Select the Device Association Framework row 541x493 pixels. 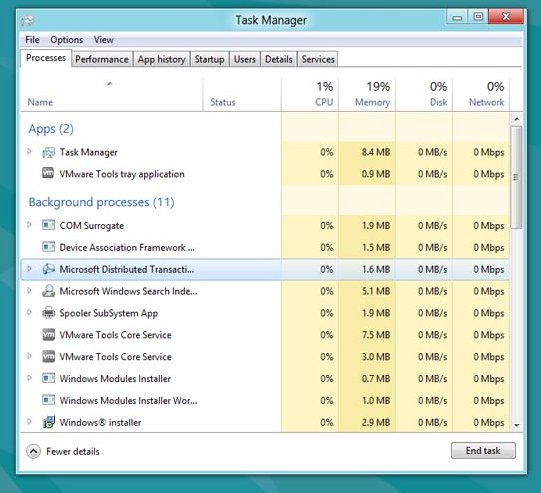[x=265, y=247]
